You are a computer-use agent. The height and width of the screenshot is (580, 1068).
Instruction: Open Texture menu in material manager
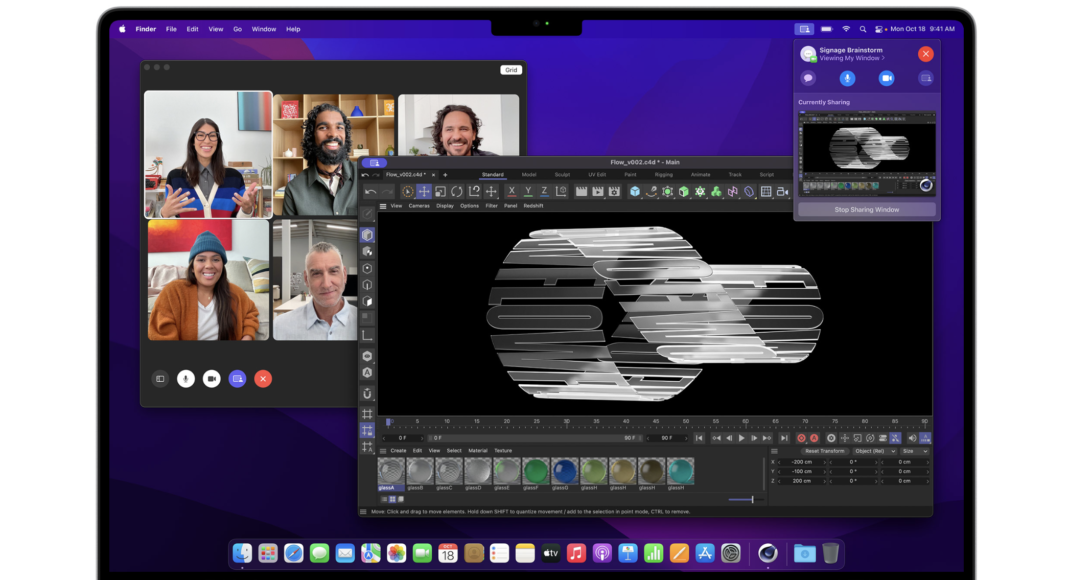pos(503,451)
